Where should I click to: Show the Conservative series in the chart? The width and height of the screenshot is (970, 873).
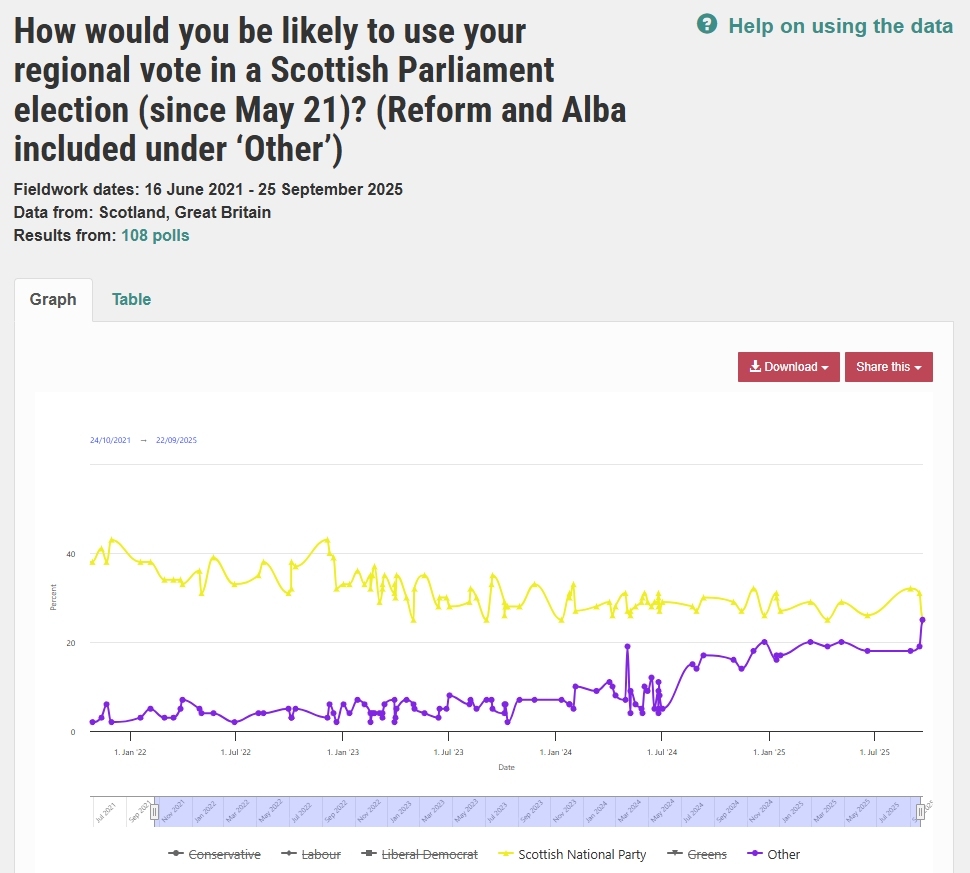224,854
